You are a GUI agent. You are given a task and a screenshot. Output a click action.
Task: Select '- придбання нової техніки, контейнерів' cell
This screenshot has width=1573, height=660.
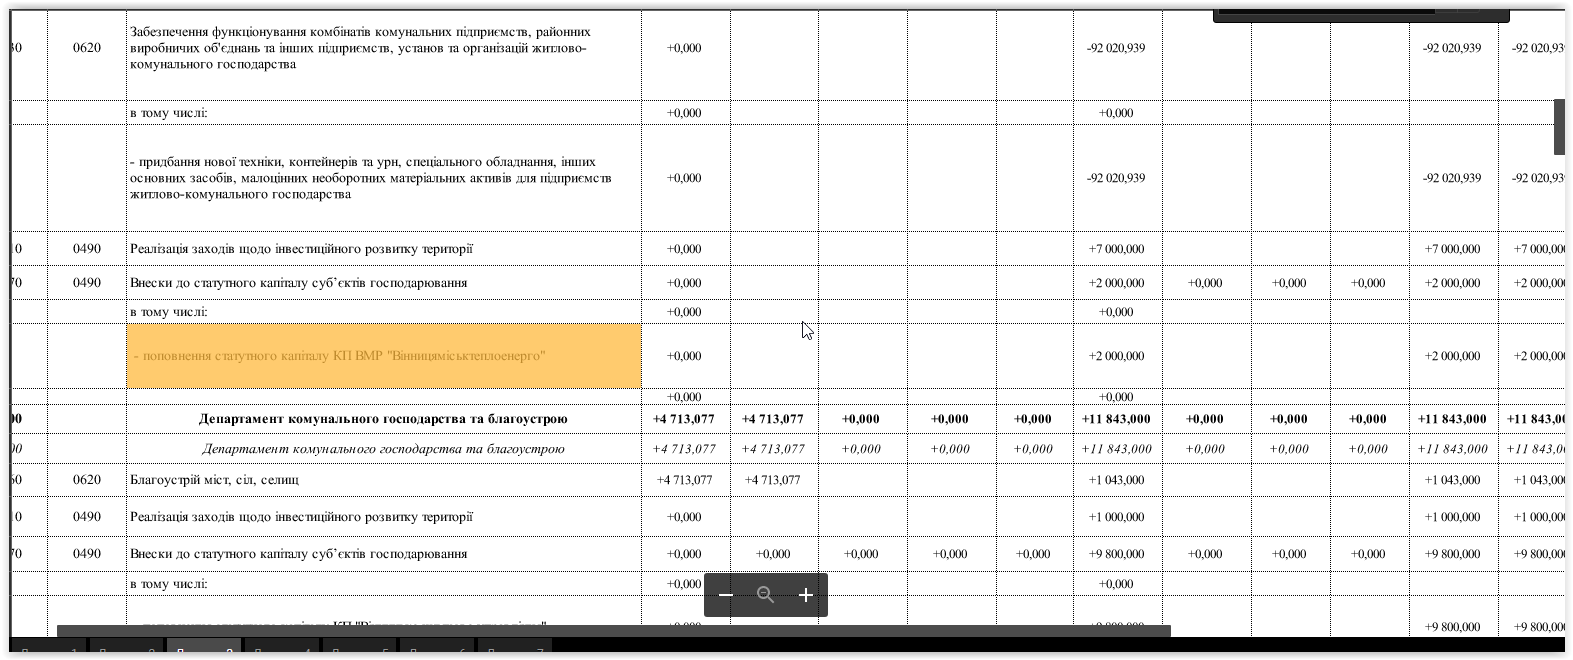coord(384,178)
